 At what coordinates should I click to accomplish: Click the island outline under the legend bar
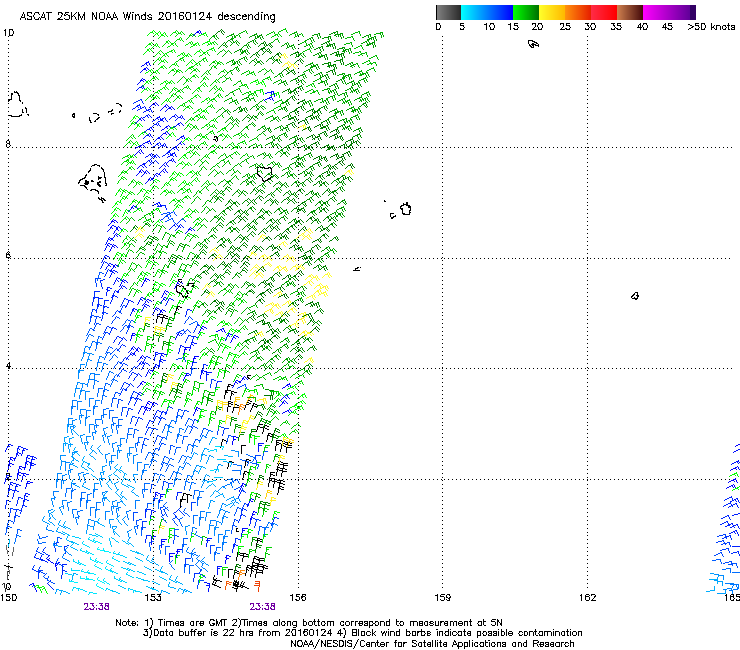533,44
